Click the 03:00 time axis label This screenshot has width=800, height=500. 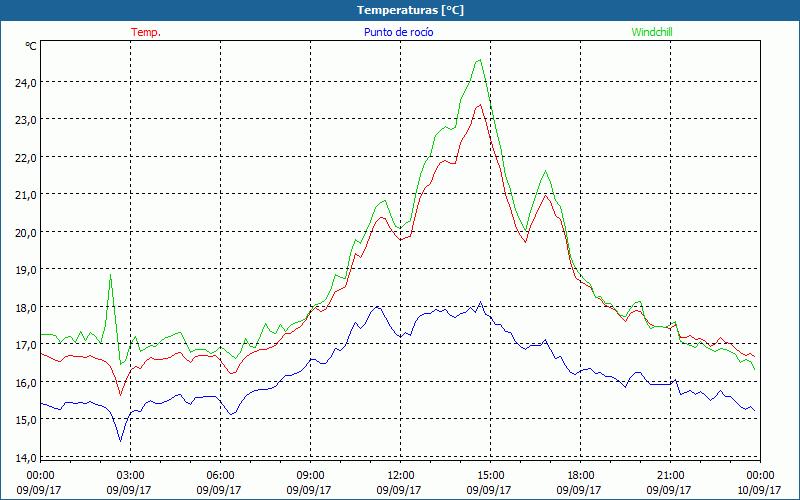pyautogui.click(x=130, y=476)
